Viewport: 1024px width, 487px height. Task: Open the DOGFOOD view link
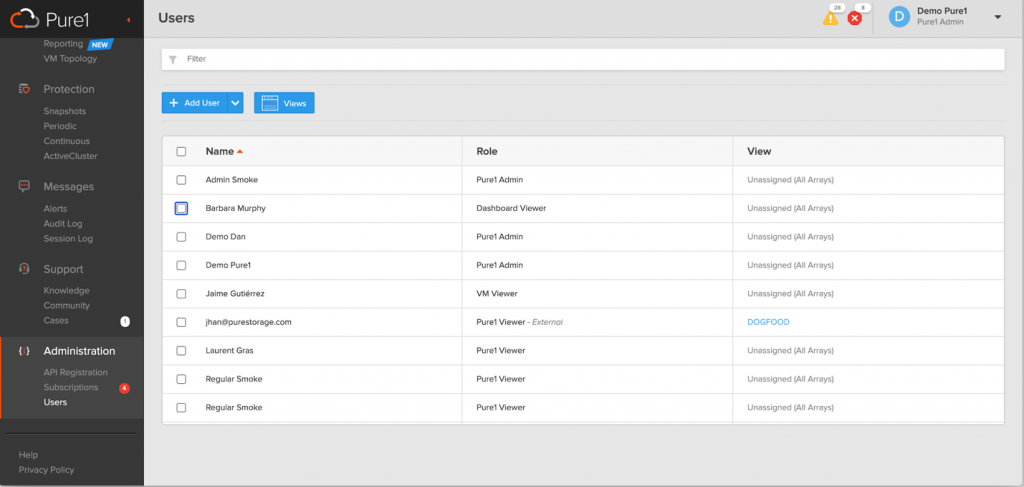(x=769, y=322)
